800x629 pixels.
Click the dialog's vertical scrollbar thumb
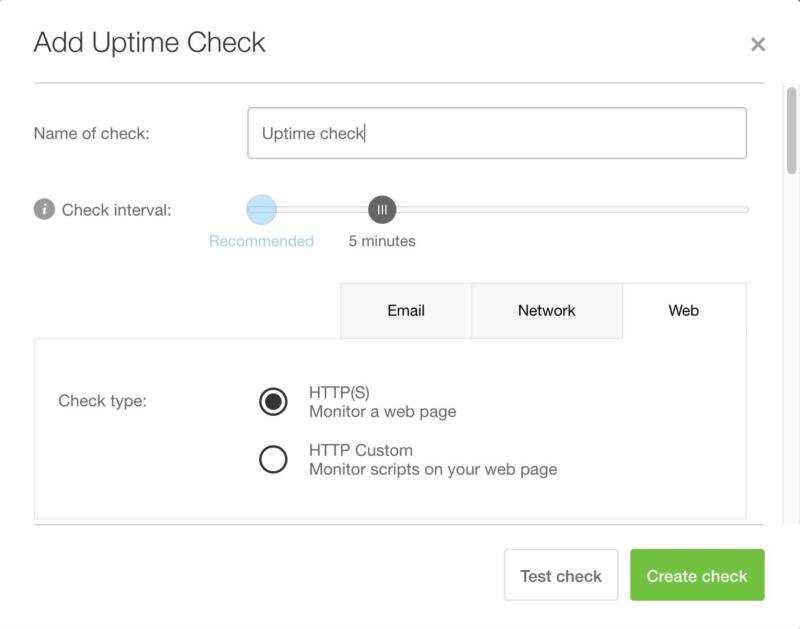tap(791, 130)
